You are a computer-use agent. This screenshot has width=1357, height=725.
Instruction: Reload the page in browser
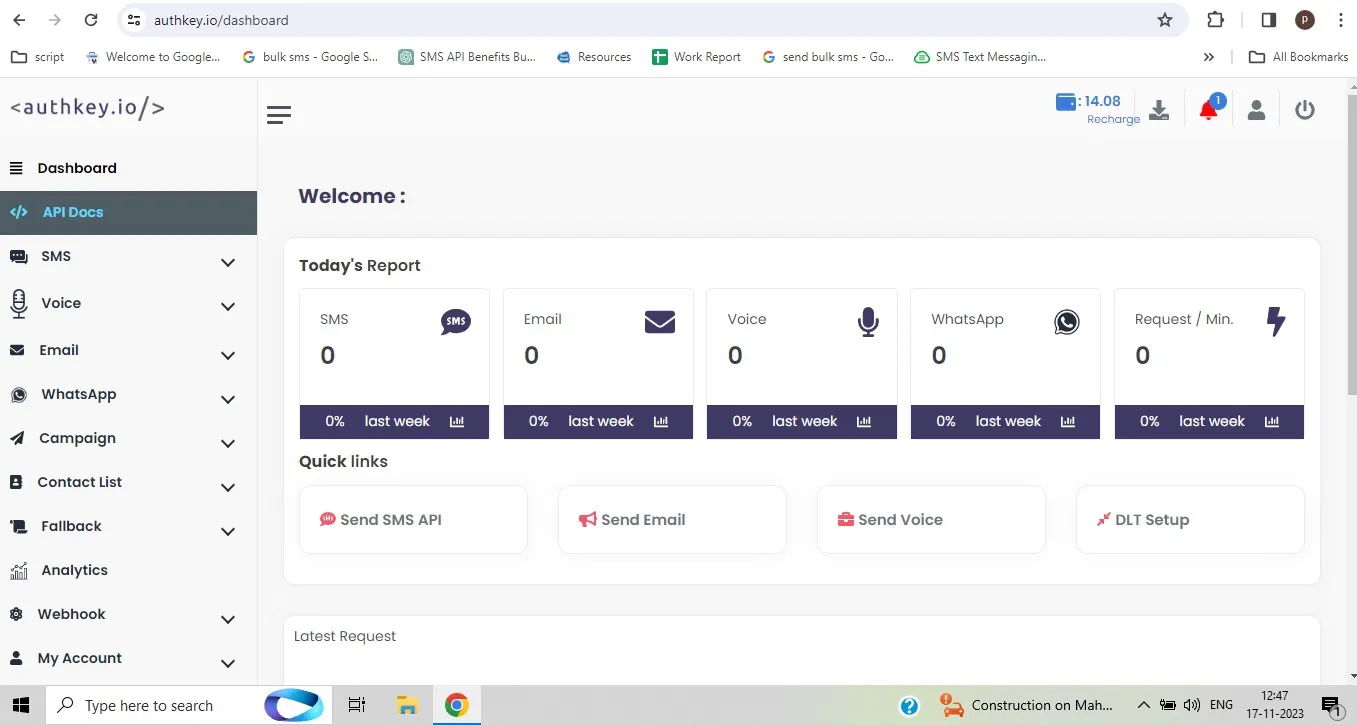91,20
